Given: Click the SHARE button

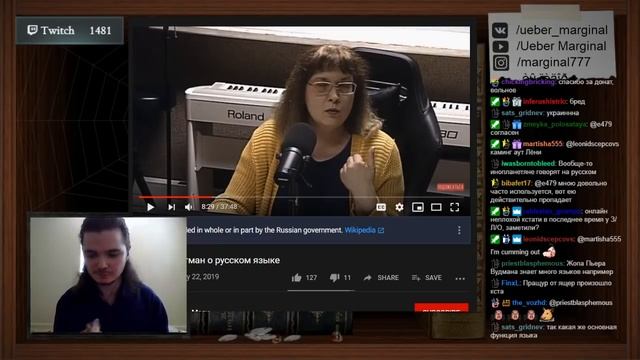Looking at the screenshot, I should [381, 278].
